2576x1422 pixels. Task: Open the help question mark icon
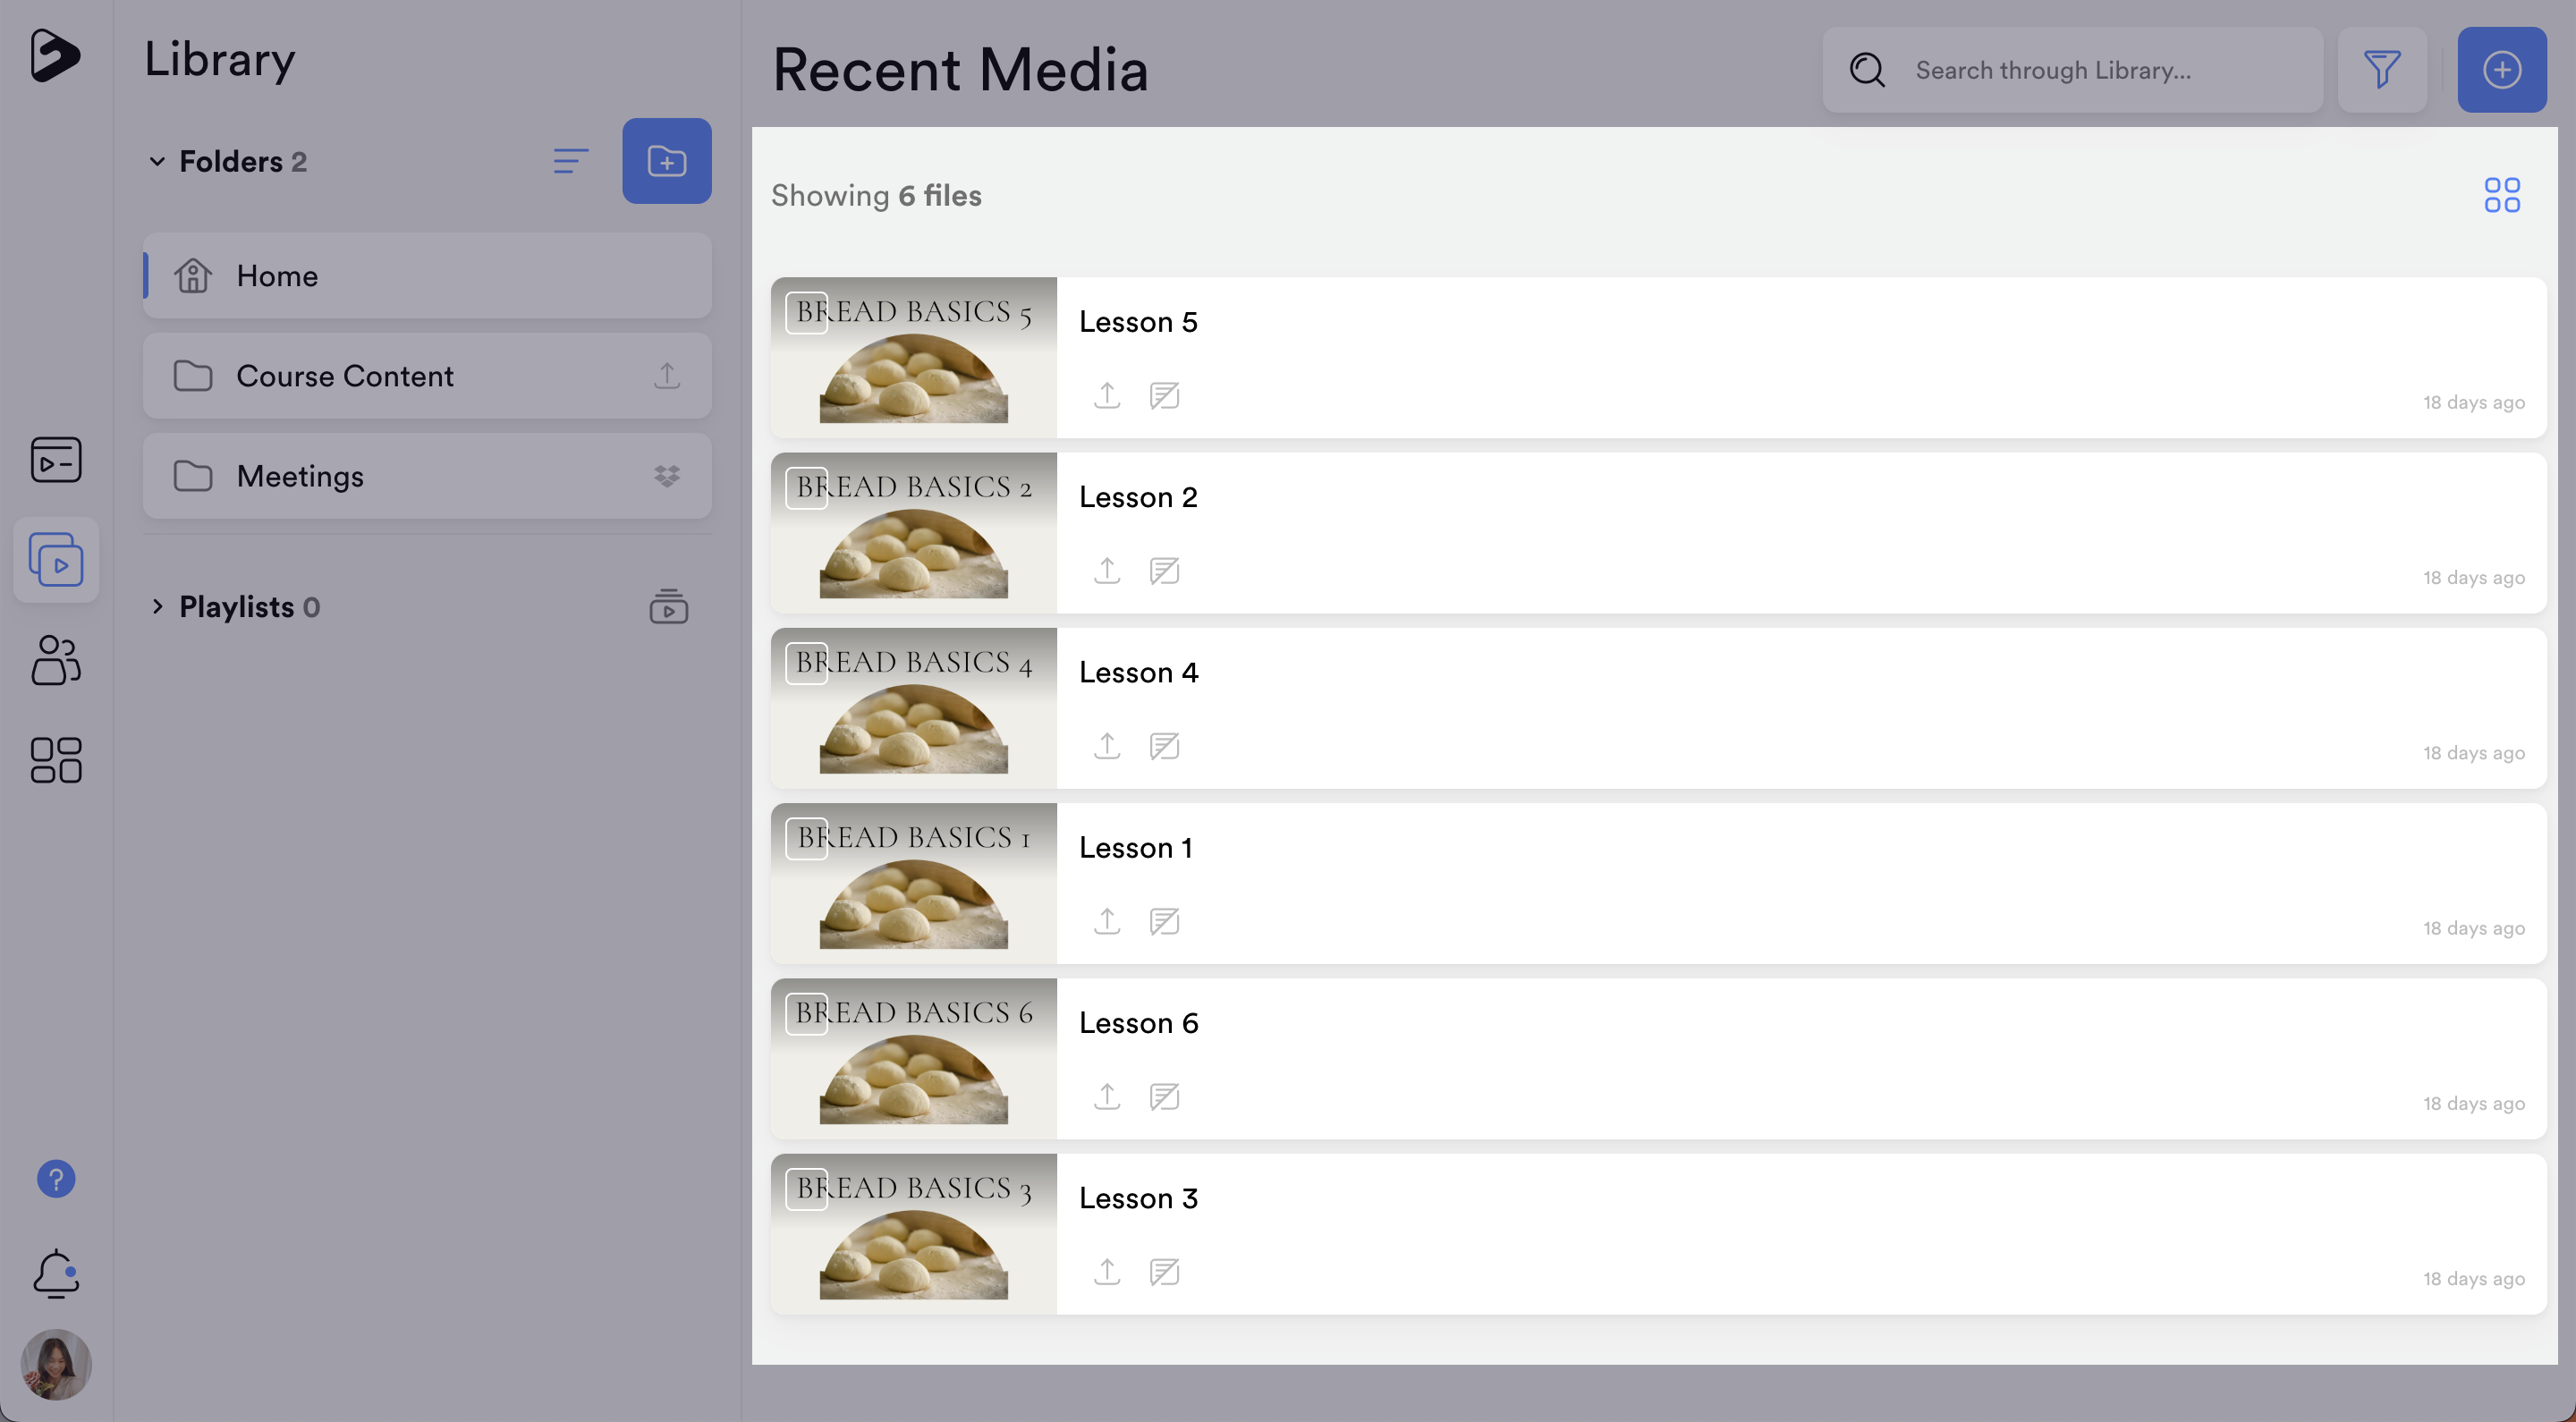[x=56, y=1179]
